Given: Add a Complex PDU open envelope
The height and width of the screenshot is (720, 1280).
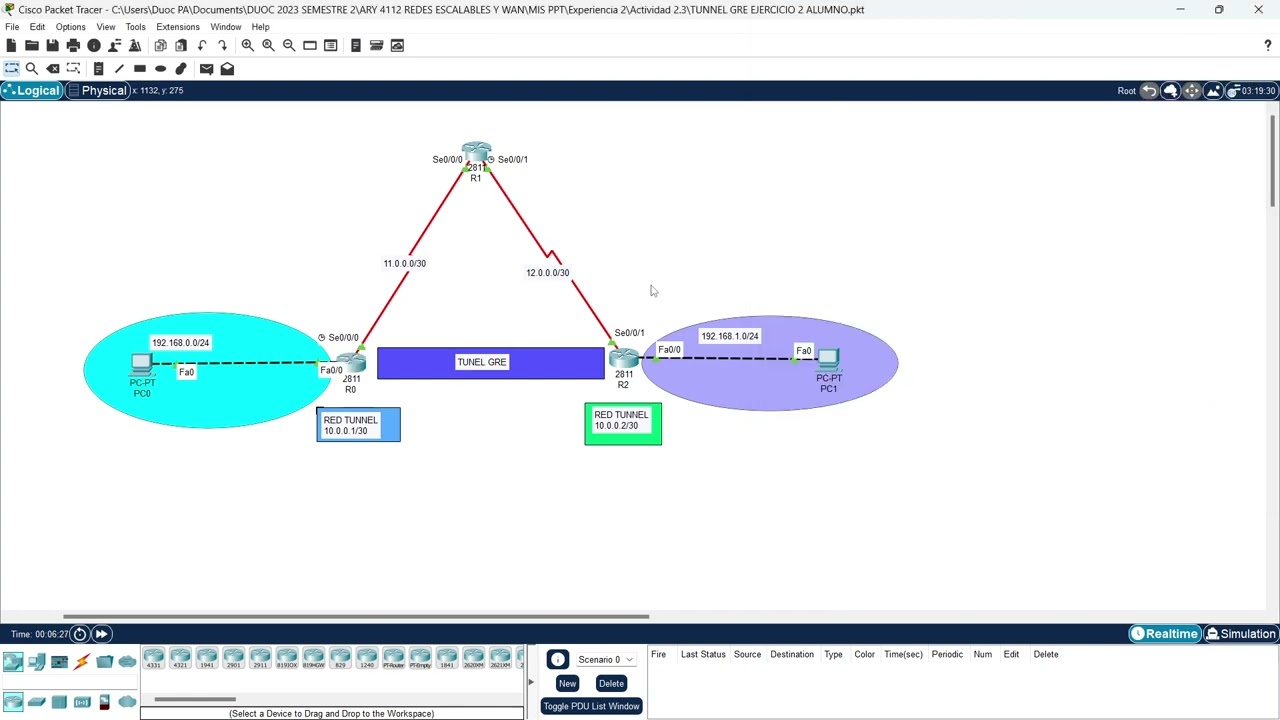Looking at the screenshot, I should (227, 68).
